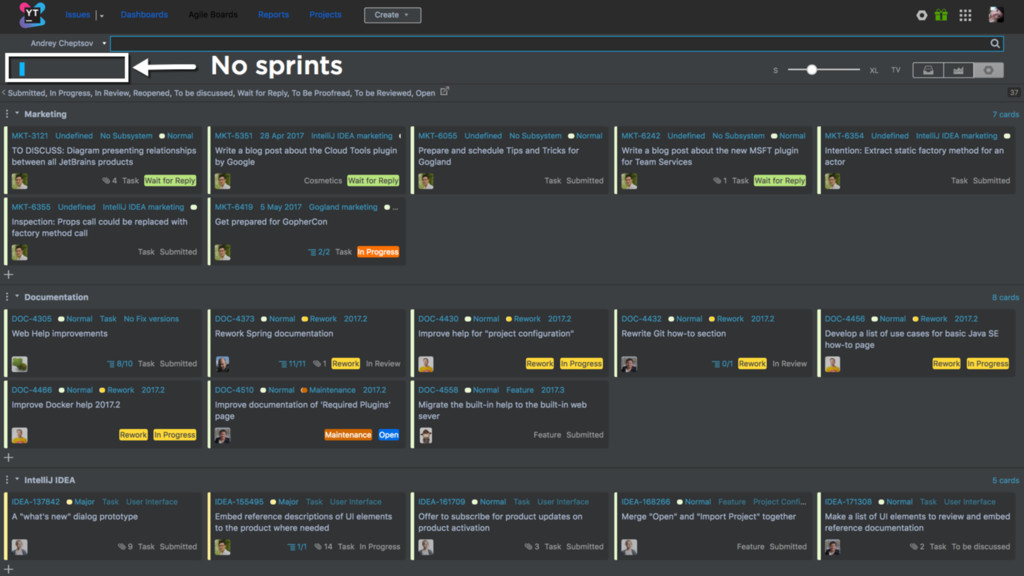Click assignee avatar on IDEA-171308 card
Viewport: 1024px width, 576px height.
832,547
